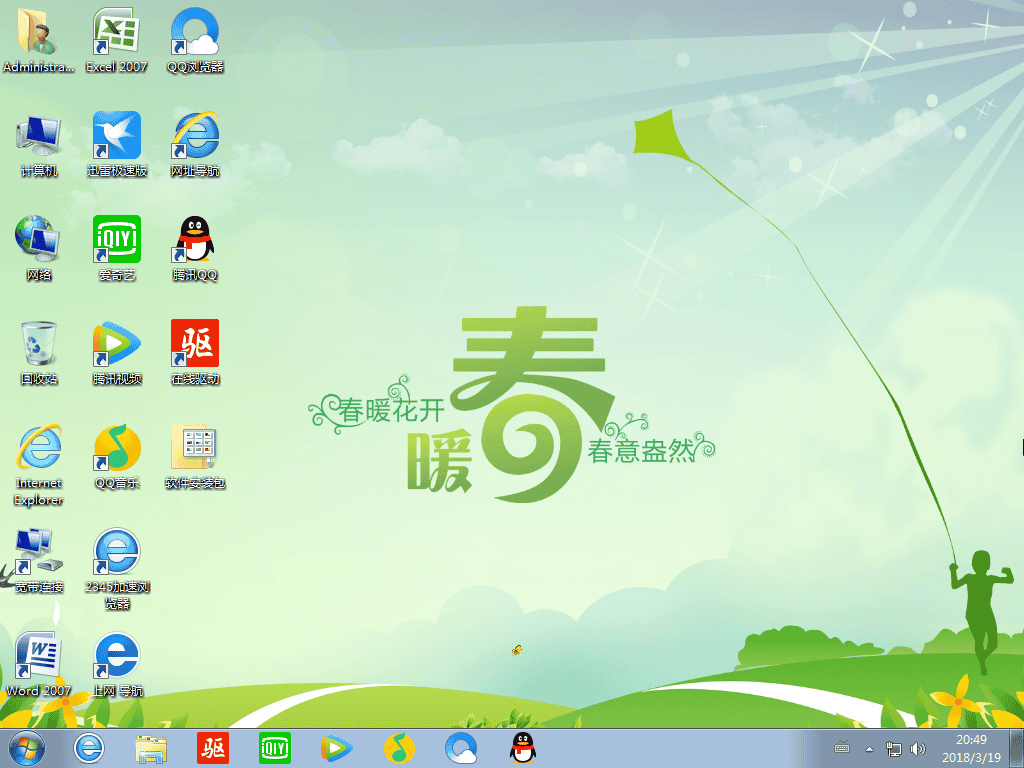The width and height of the screenshot is (1024, 768).
Task: Select the 爱奇艺 desktop shortcut
Action: coord(117,249)
